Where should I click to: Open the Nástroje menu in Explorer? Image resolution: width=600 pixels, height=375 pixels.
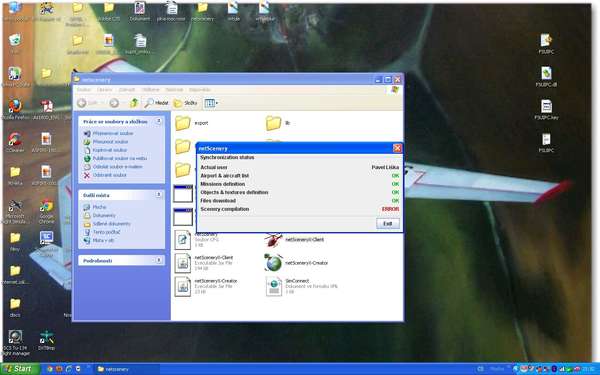point(174,90)
